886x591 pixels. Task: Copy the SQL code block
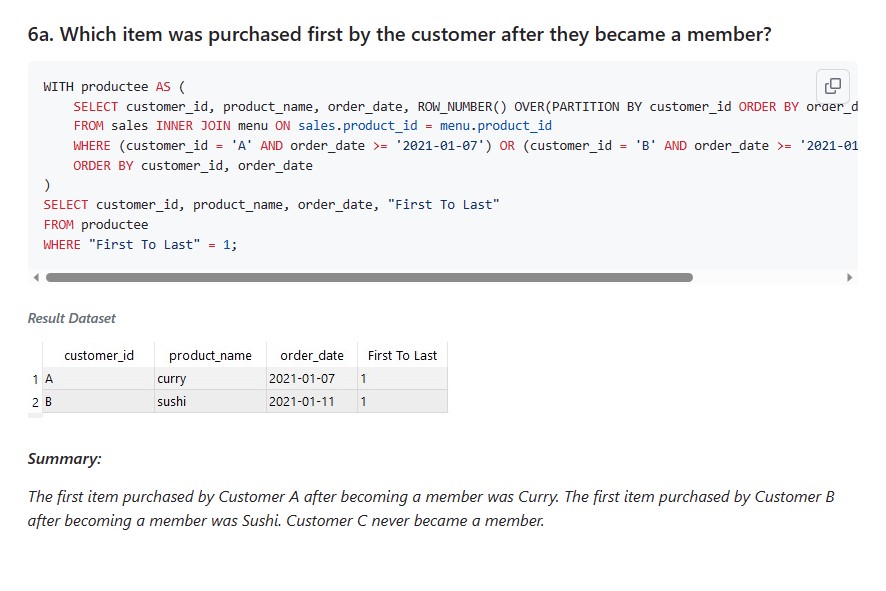pos(832,86)
